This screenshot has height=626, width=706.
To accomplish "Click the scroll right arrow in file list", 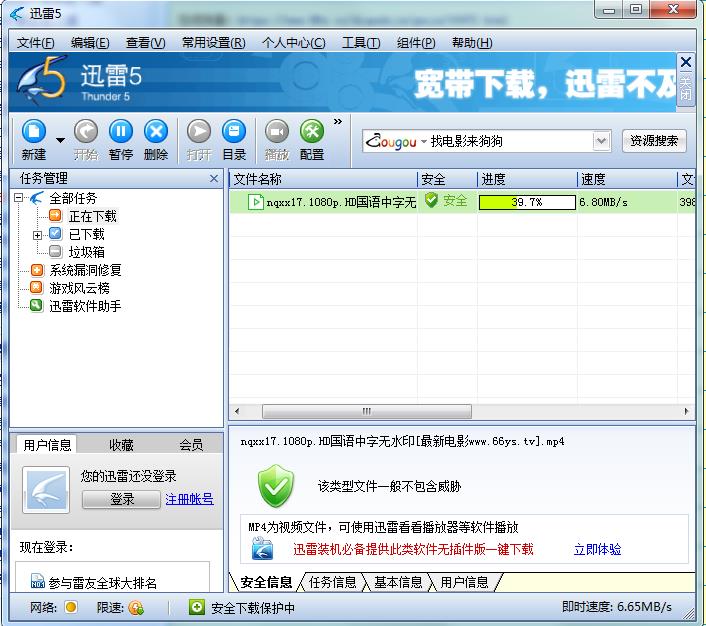I will click(x=686, y=411).
